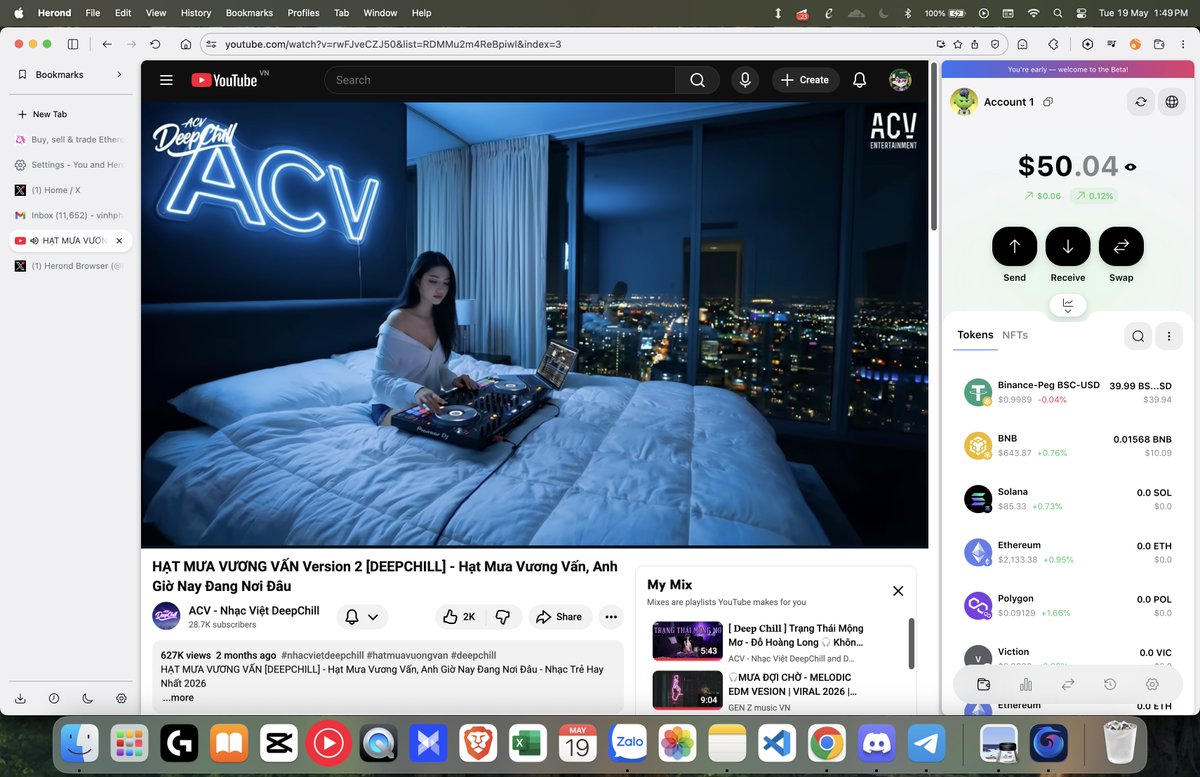Open wallet Receive action

(1068, 246)
